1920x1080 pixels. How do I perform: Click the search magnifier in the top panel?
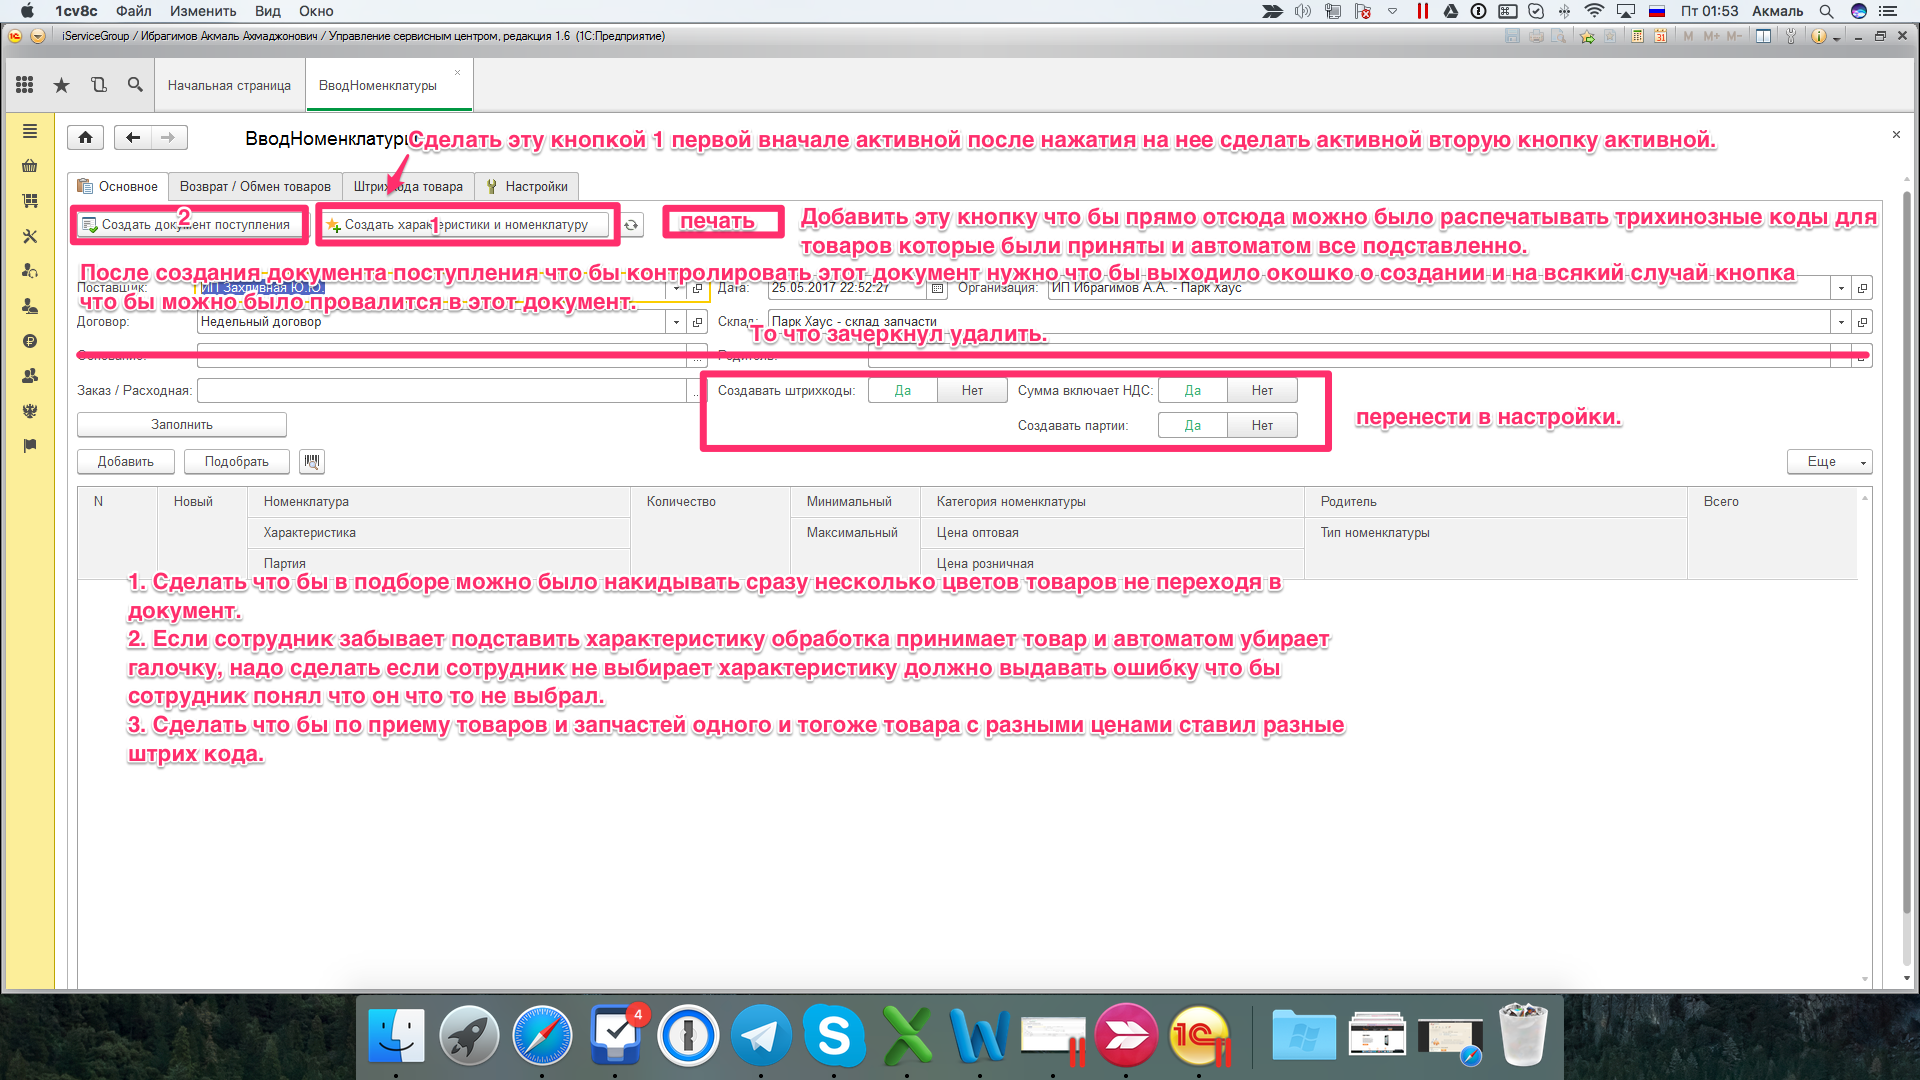135,85
